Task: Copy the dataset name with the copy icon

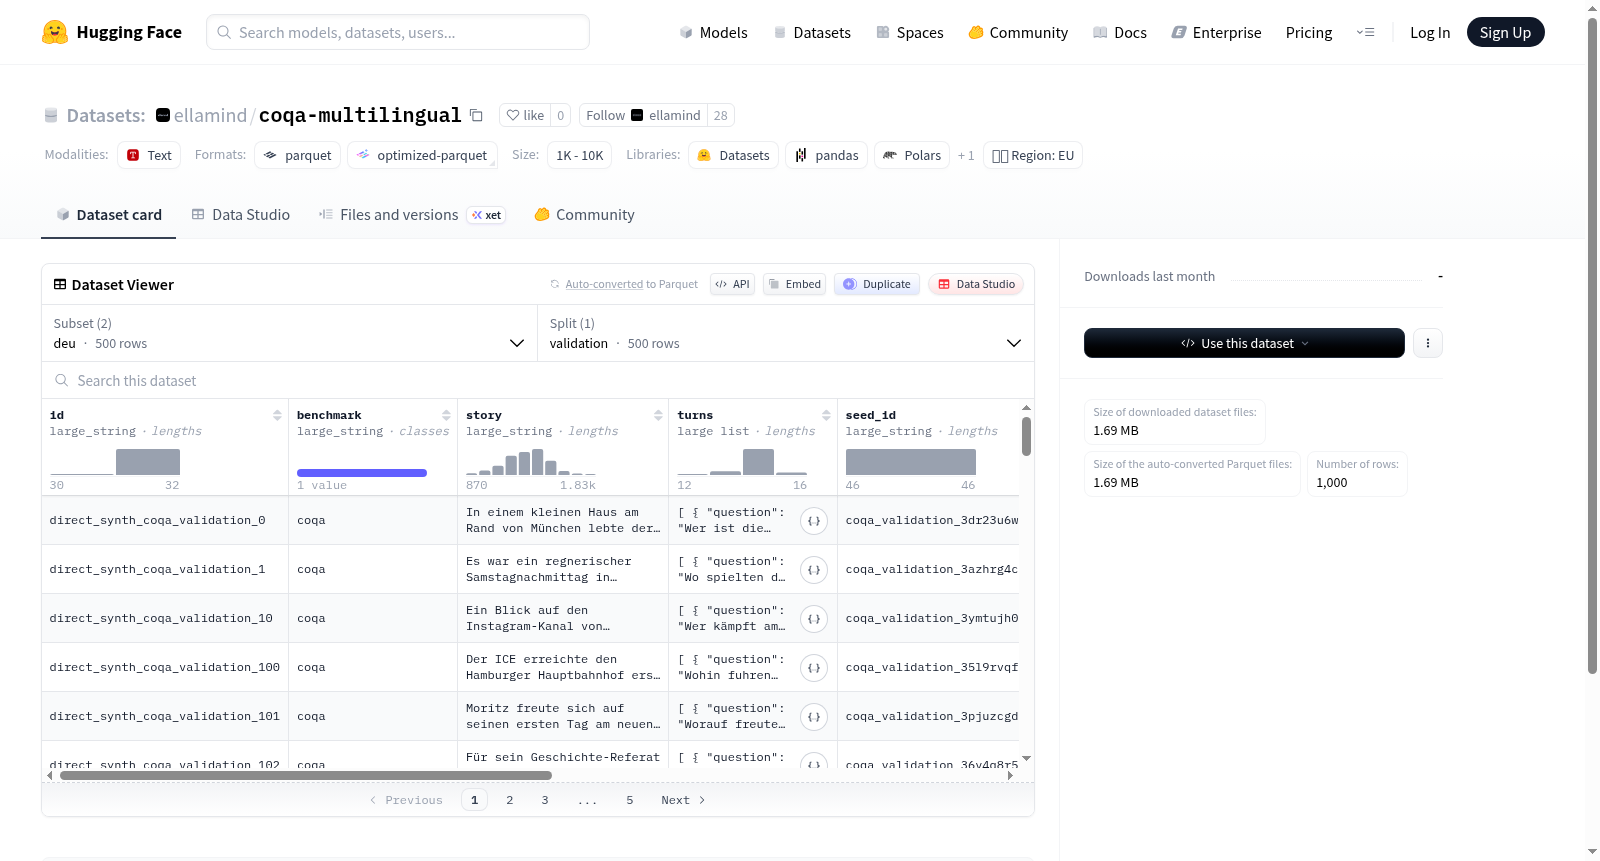Action: pos(477,116)
